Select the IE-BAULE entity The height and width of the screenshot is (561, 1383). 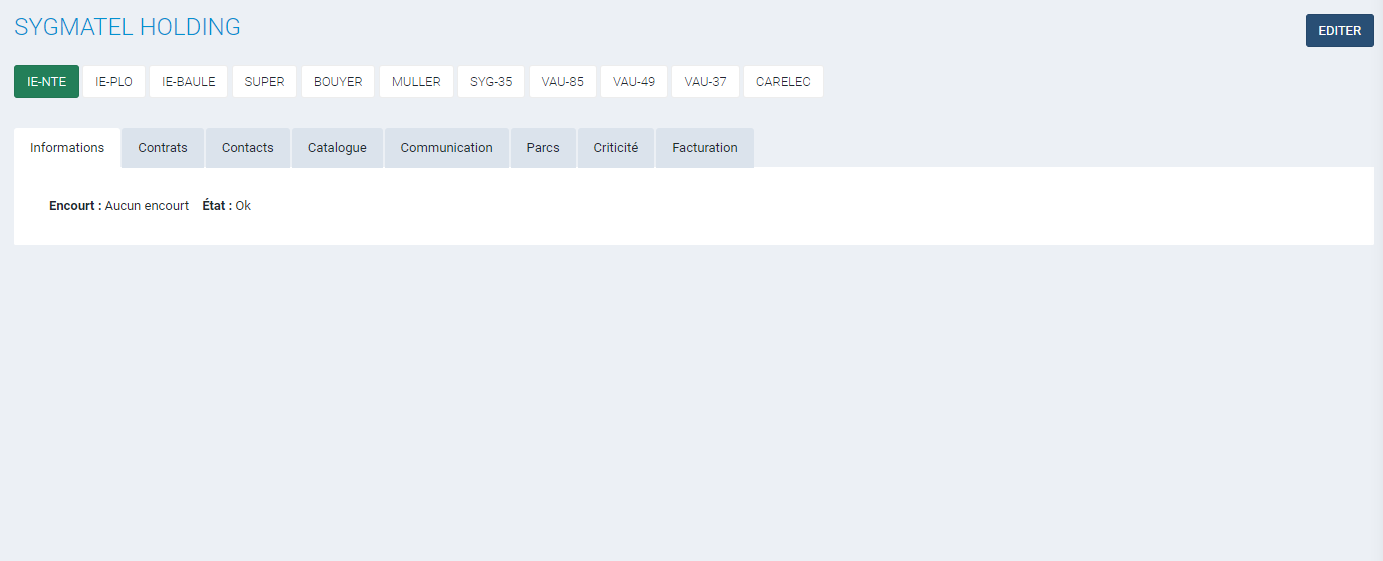(189, 82)
